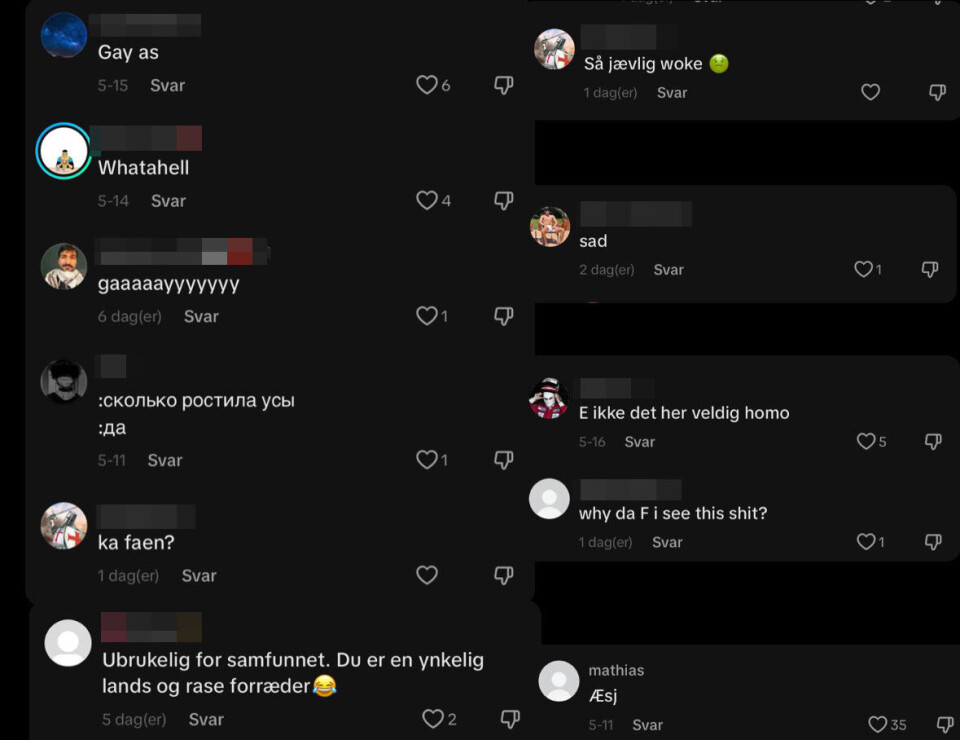This screenshot has width=960, height=740.
Task: Dislike the 'Whatahell' comment
Action: tap(504, 201)
